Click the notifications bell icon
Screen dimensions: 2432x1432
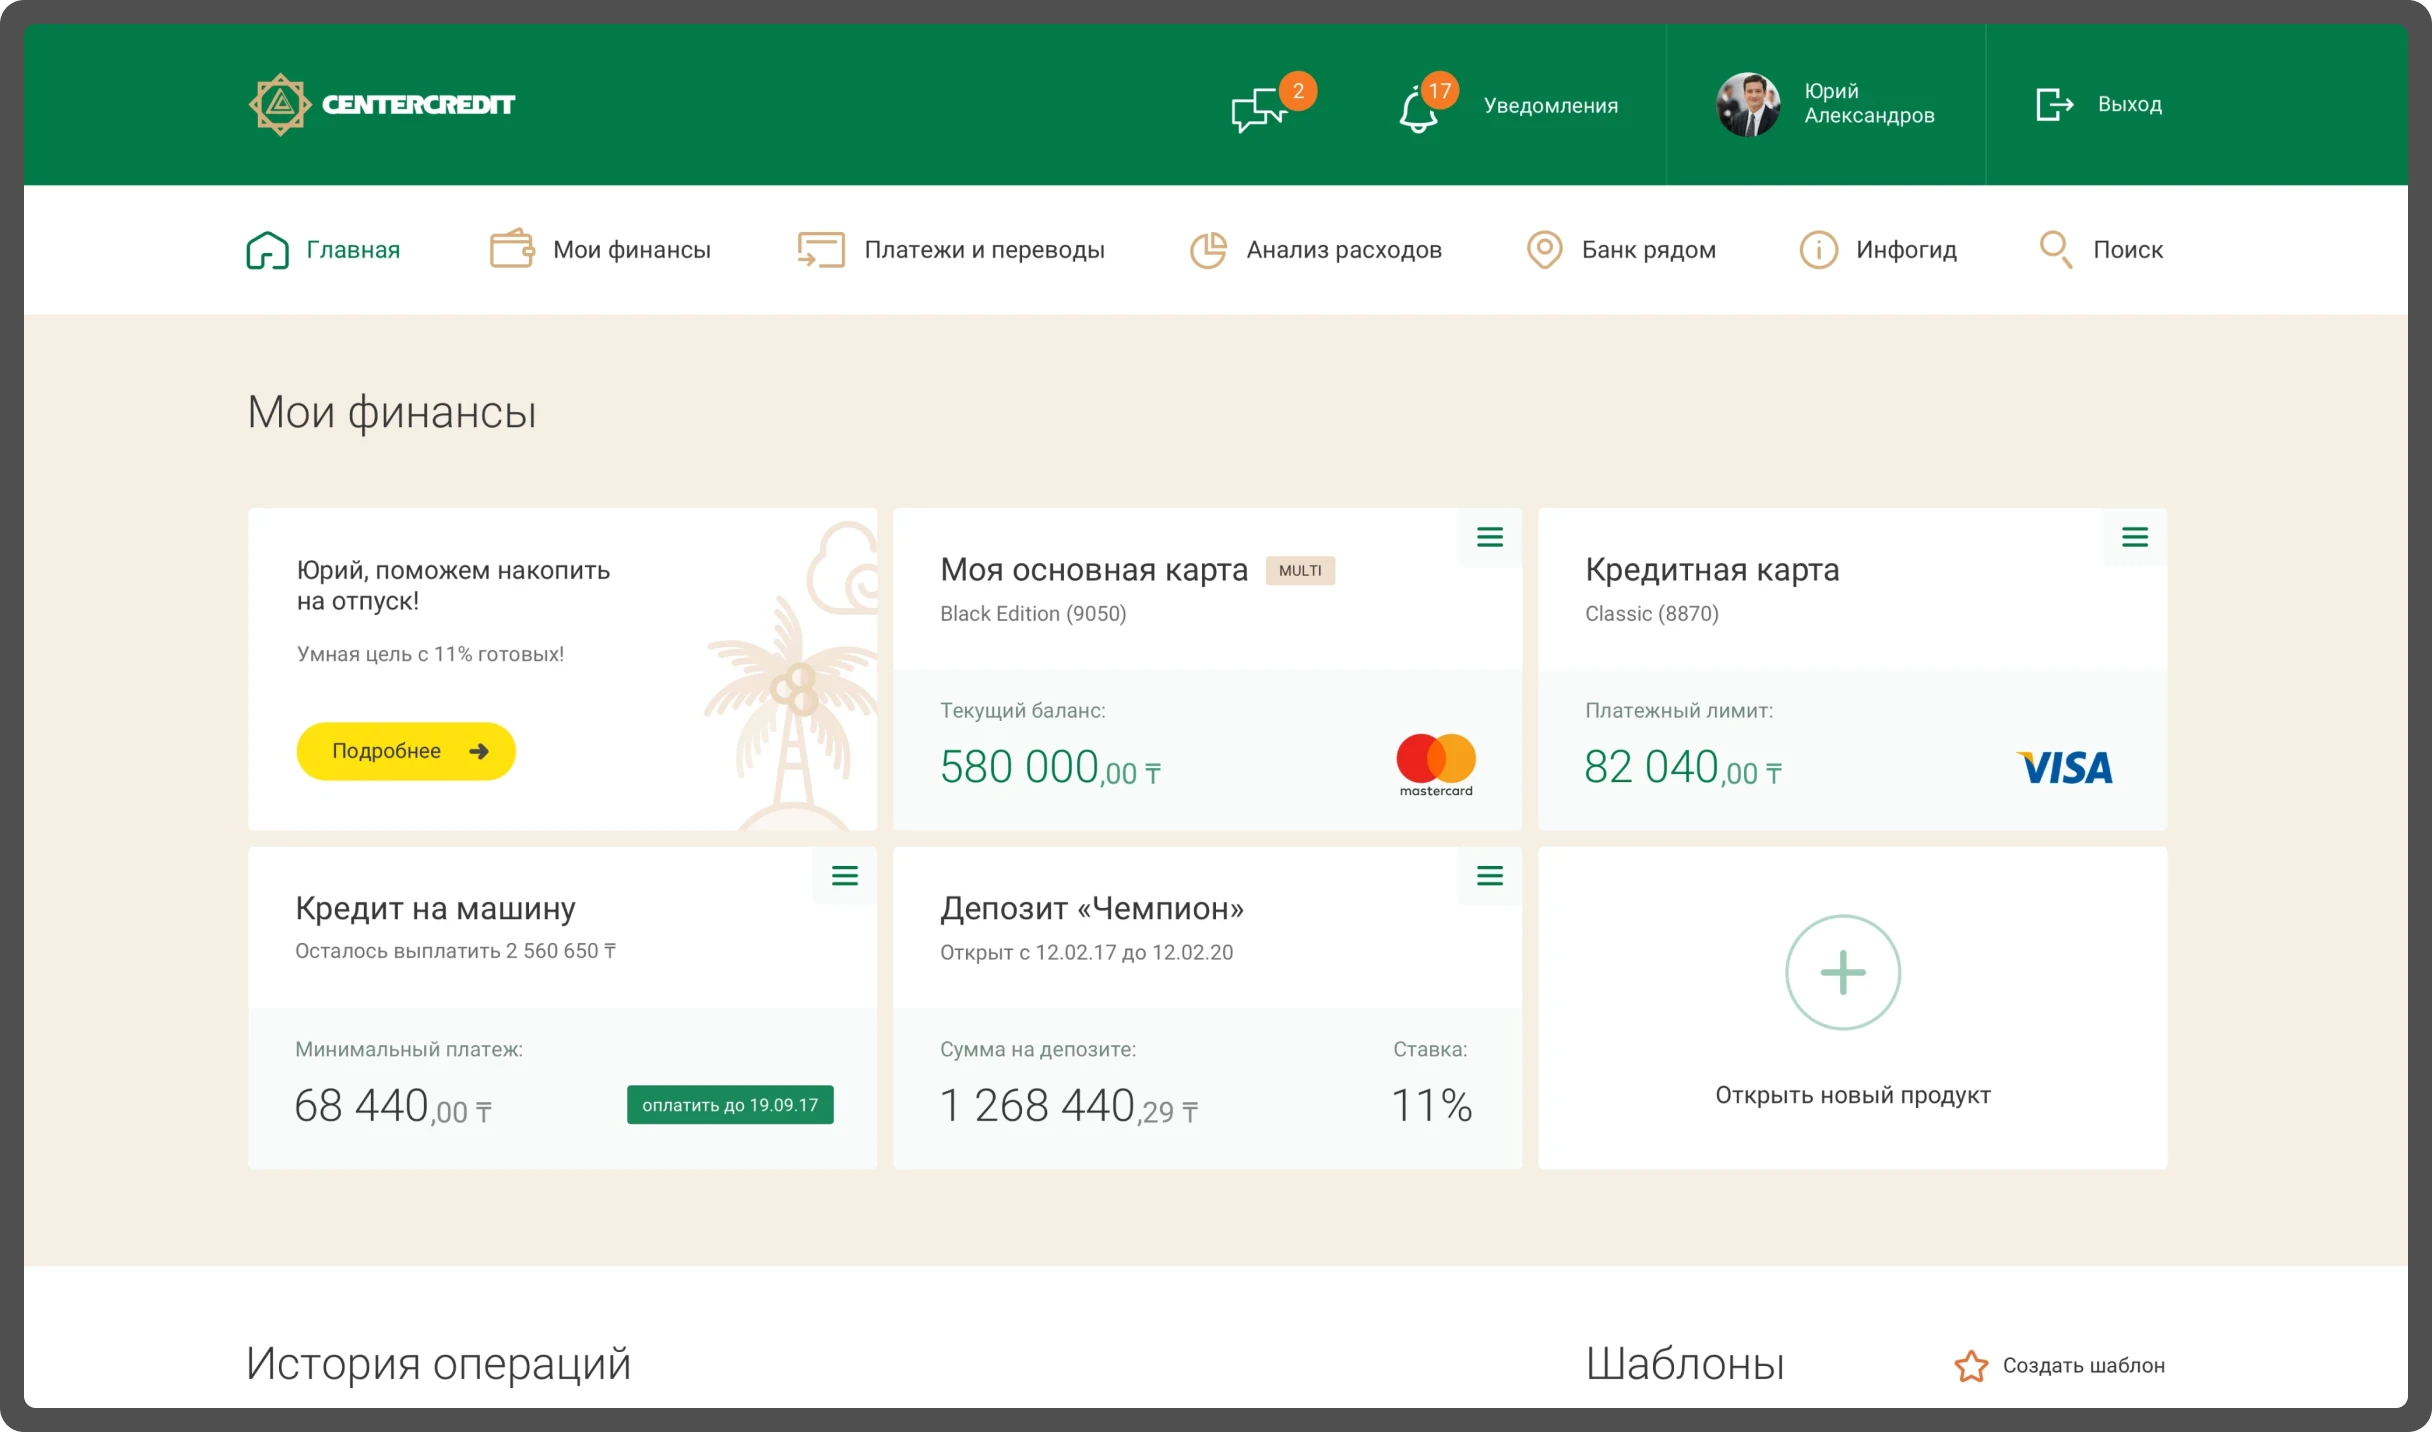coord(1418,110)
